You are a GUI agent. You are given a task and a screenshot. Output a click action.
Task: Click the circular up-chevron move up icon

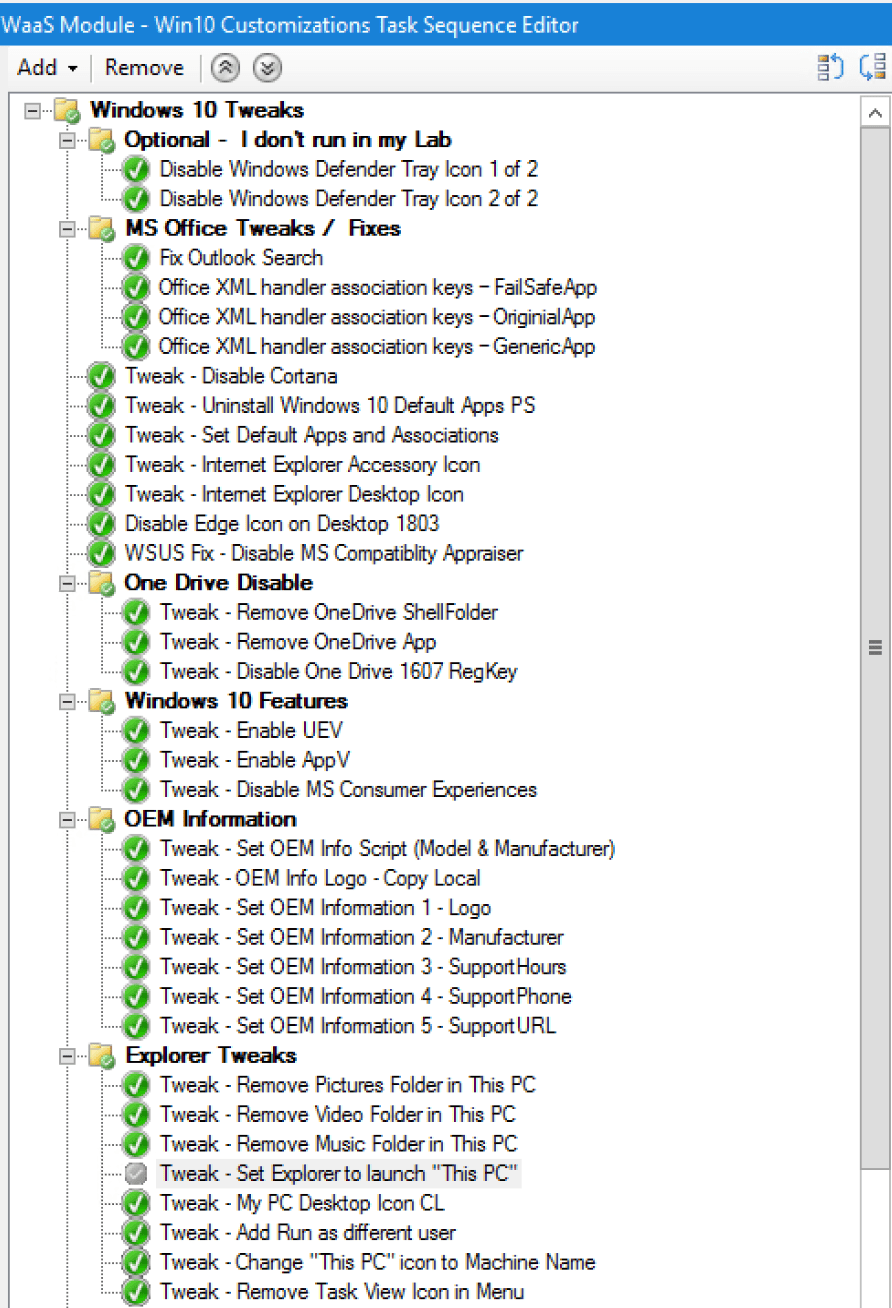[225, 68]
